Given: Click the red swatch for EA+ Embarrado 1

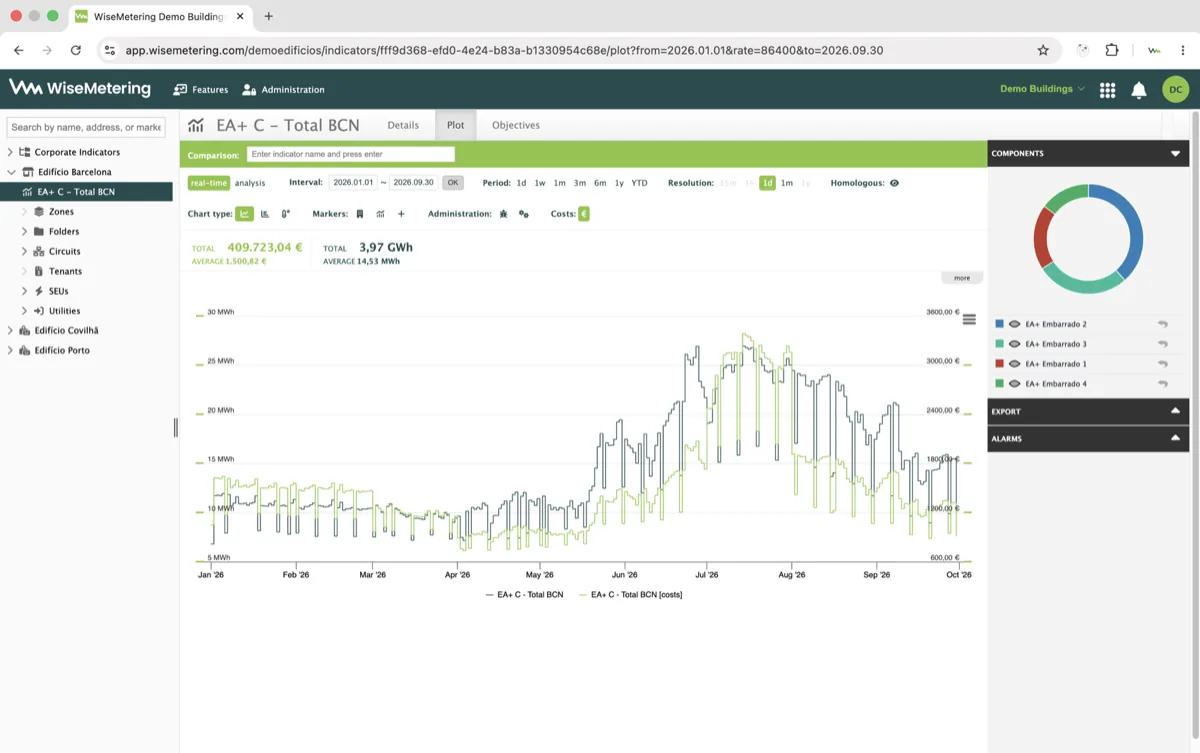Looking at the screenshot, I should [999, 364].
